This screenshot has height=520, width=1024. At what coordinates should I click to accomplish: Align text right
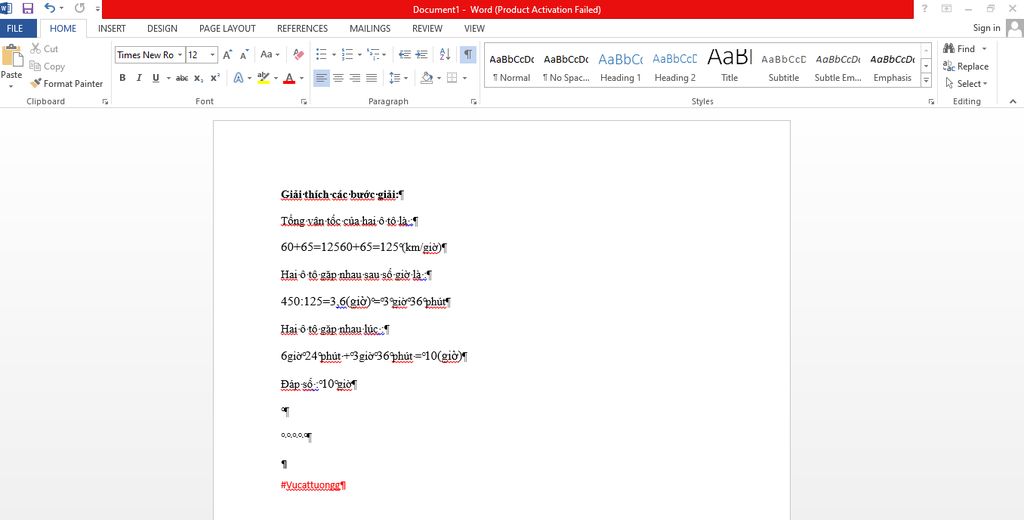(355, 78)
